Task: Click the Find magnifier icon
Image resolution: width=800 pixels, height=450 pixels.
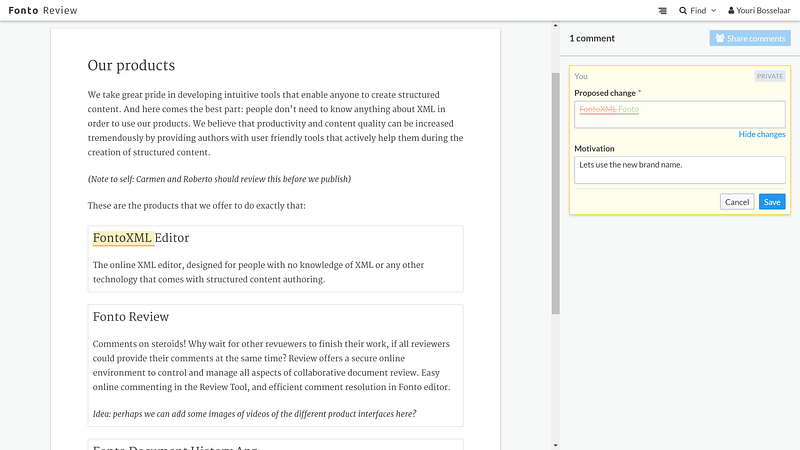Action: tap(683, 10)
